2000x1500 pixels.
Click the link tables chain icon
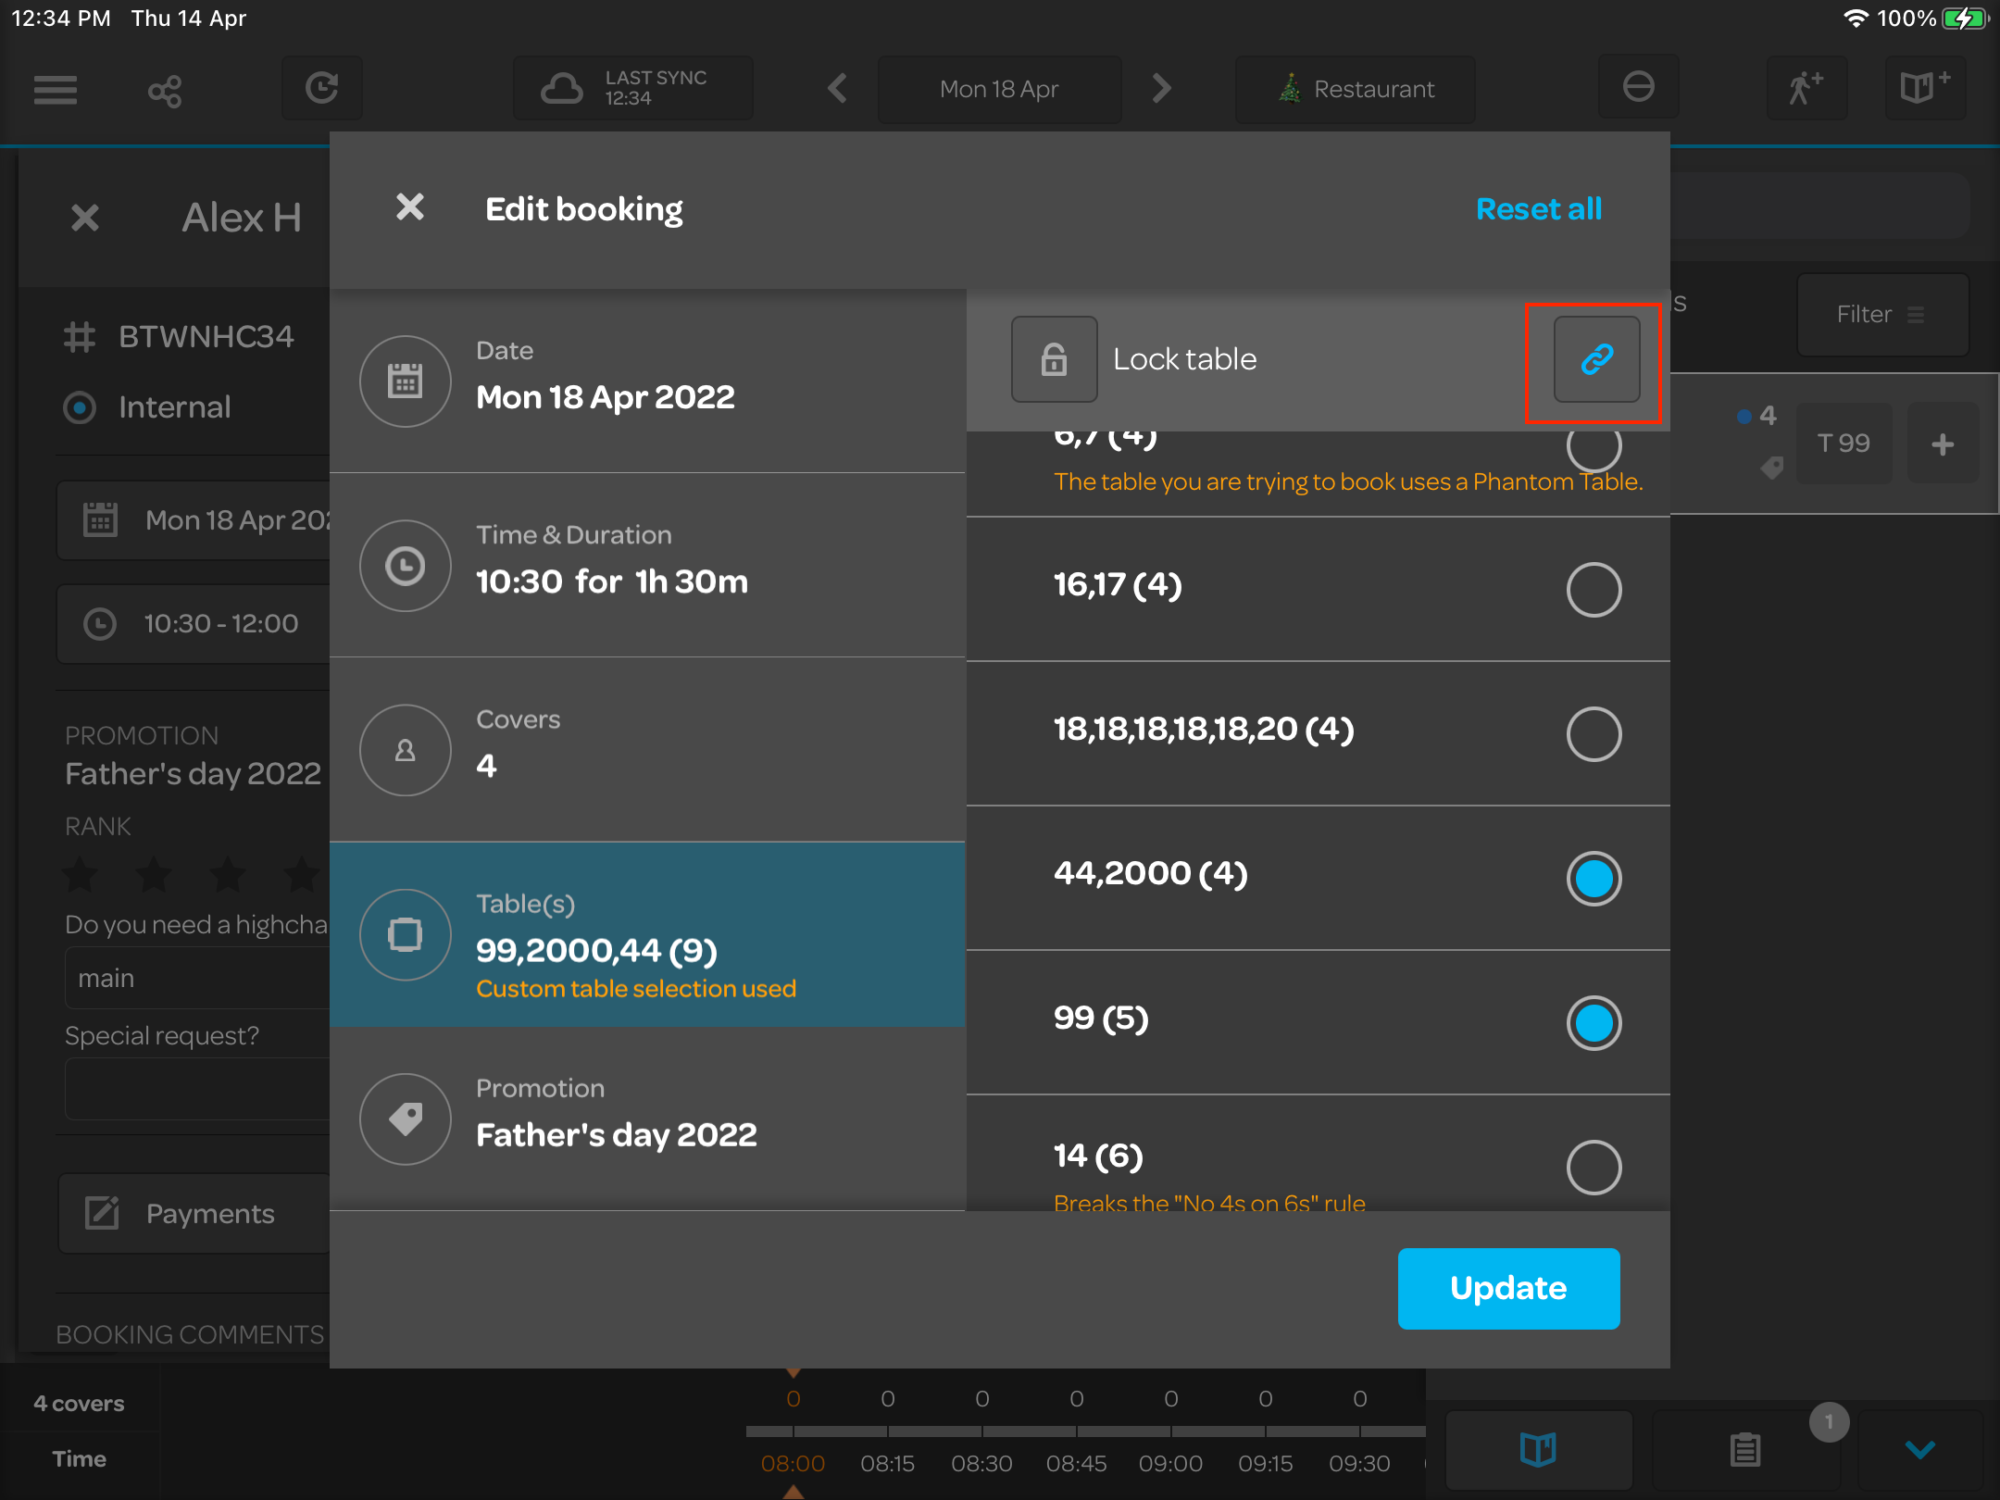(x=1596, y=359)
